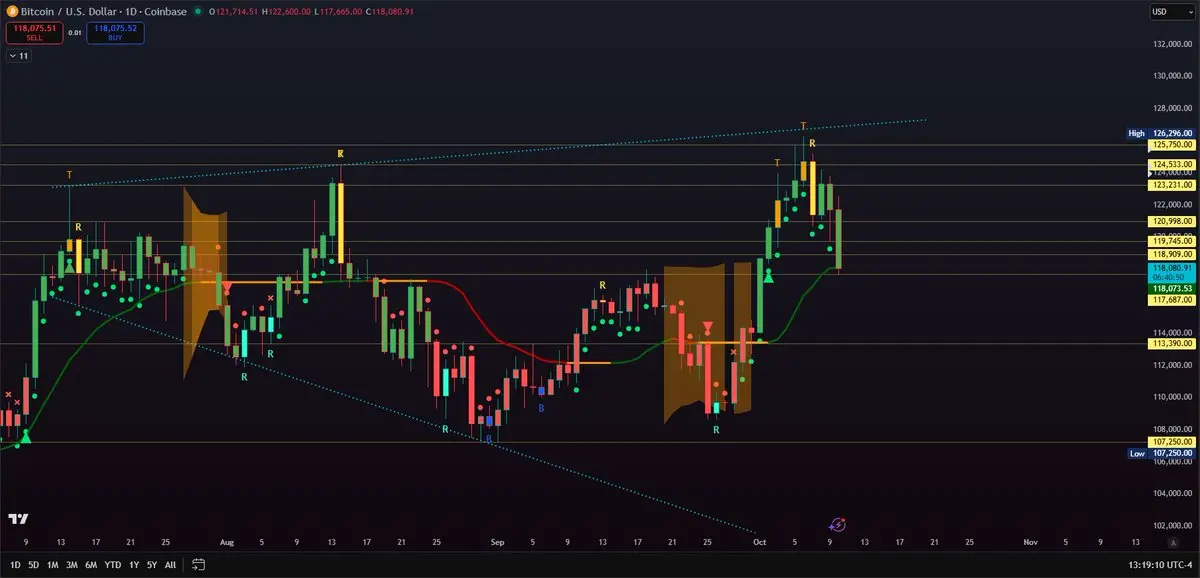Select the 1M date range
Image resolution: width=1200 pixels, height=578 pixels.
click(52, 565)
